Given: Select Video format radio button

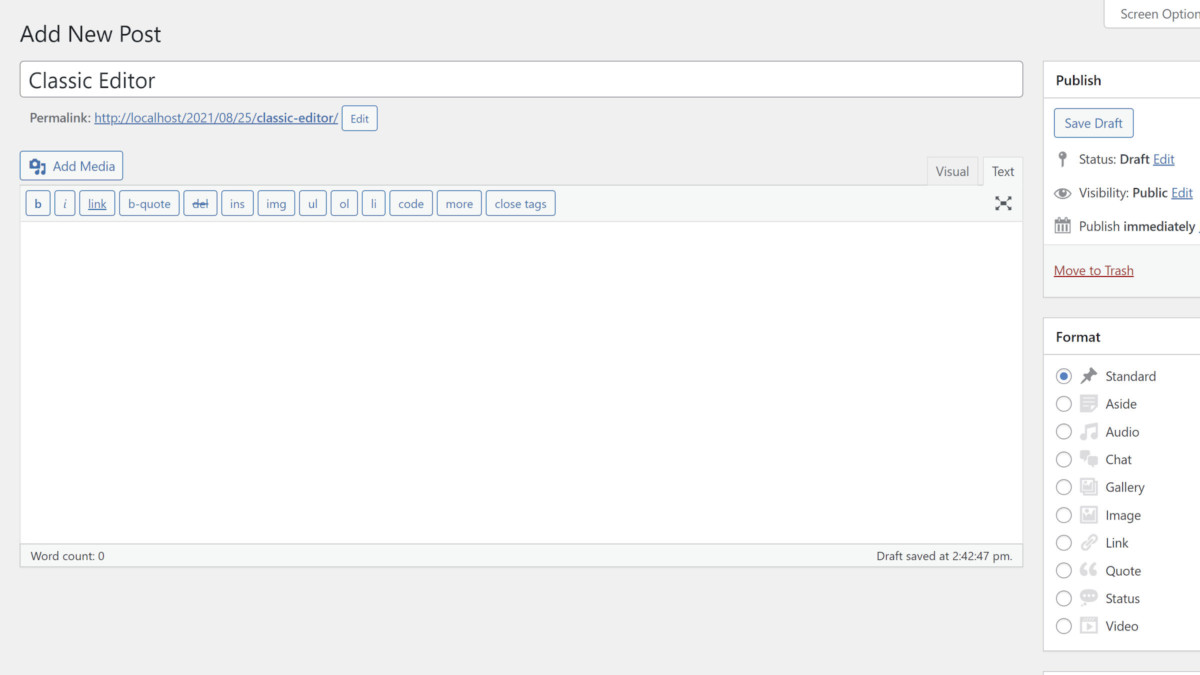Looking at the screenshot, I should [1064, 626].
